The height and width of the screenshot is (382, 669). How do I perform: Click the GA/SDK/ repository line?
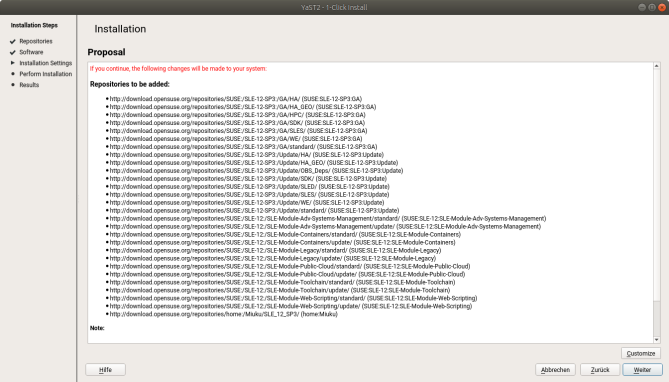(x=237, y=122)
